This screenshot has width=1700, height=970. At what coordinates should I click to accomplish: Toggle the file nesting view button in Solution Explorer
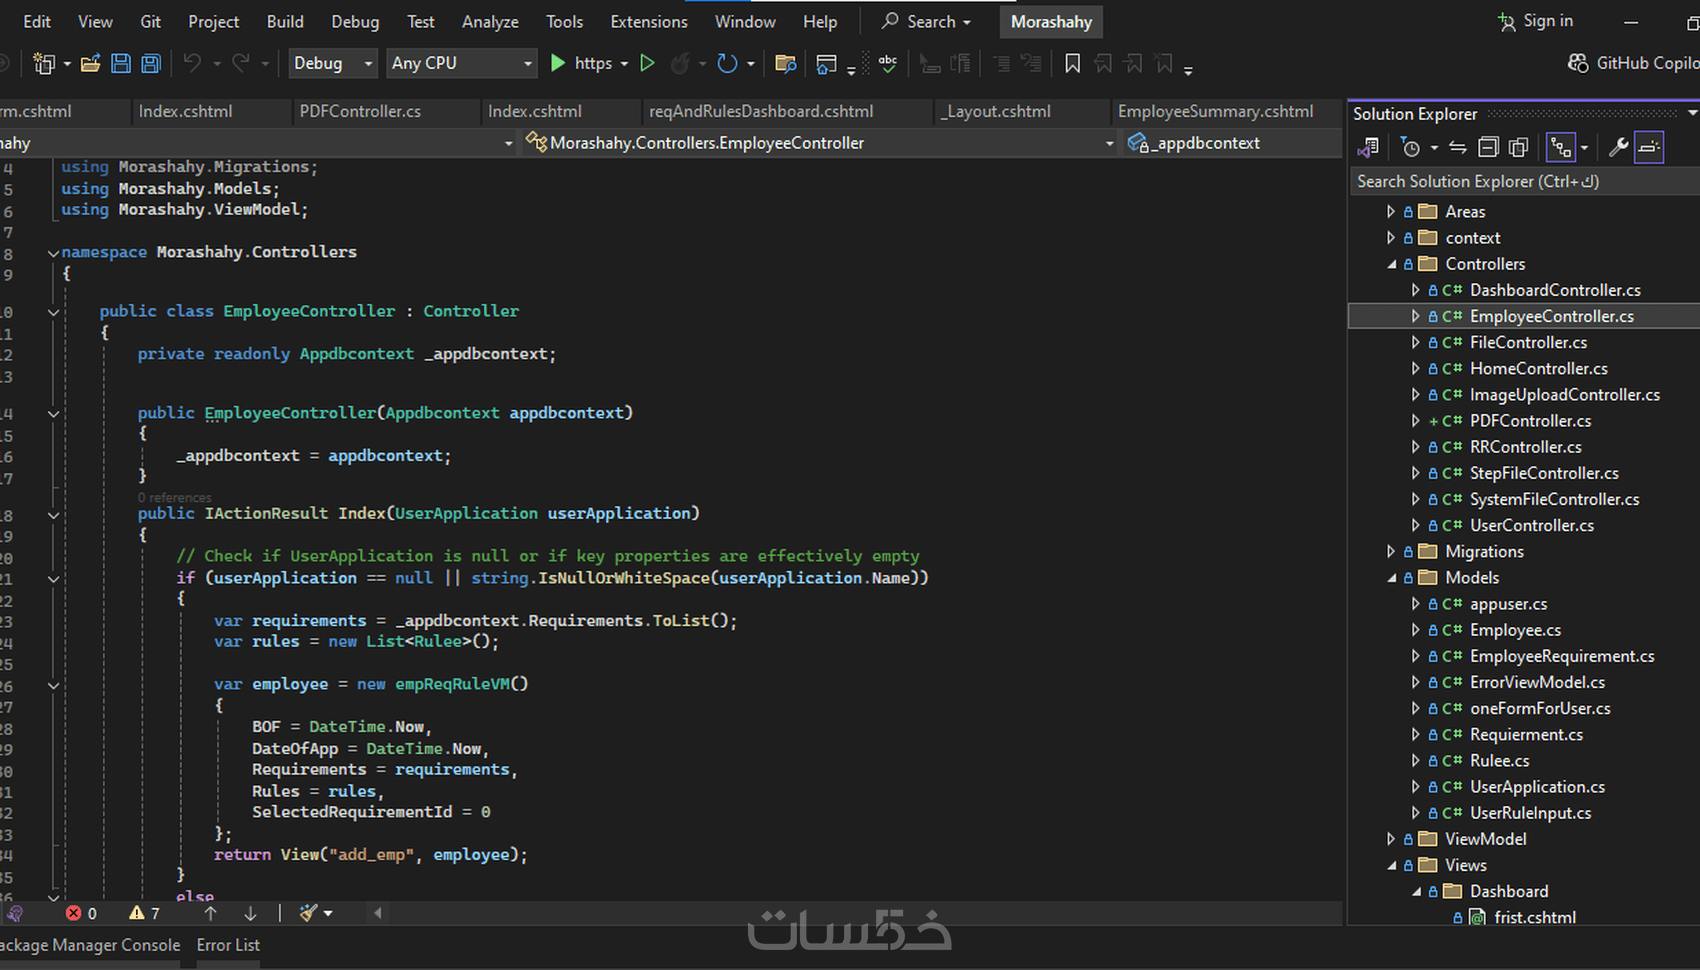[1561, 148]
